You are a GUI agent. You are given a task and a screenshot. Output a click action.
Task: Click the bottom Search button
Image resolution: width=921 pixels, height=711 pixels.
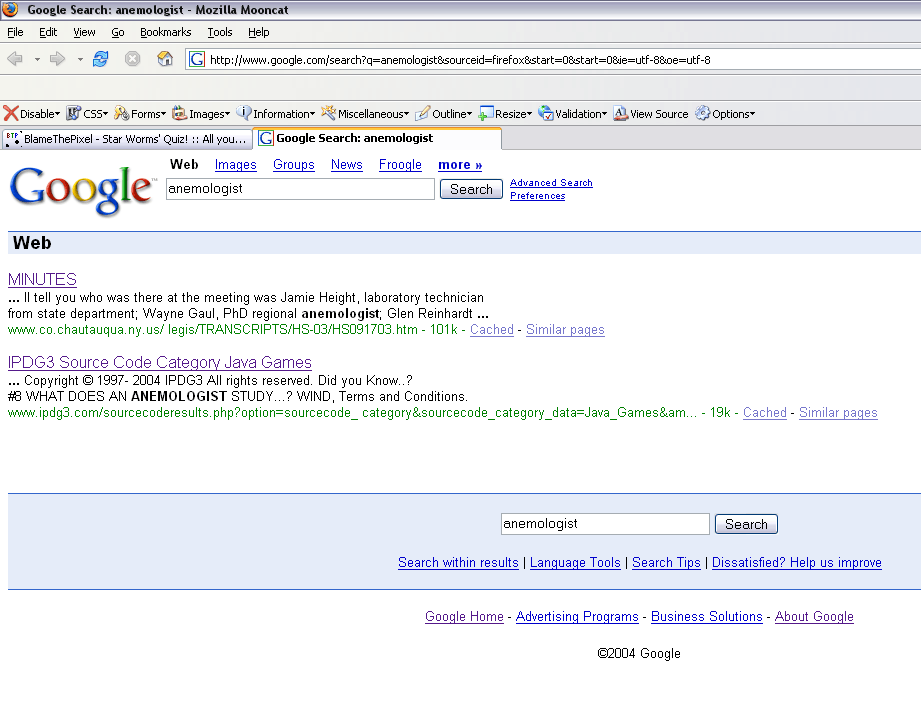coord(746,524)
